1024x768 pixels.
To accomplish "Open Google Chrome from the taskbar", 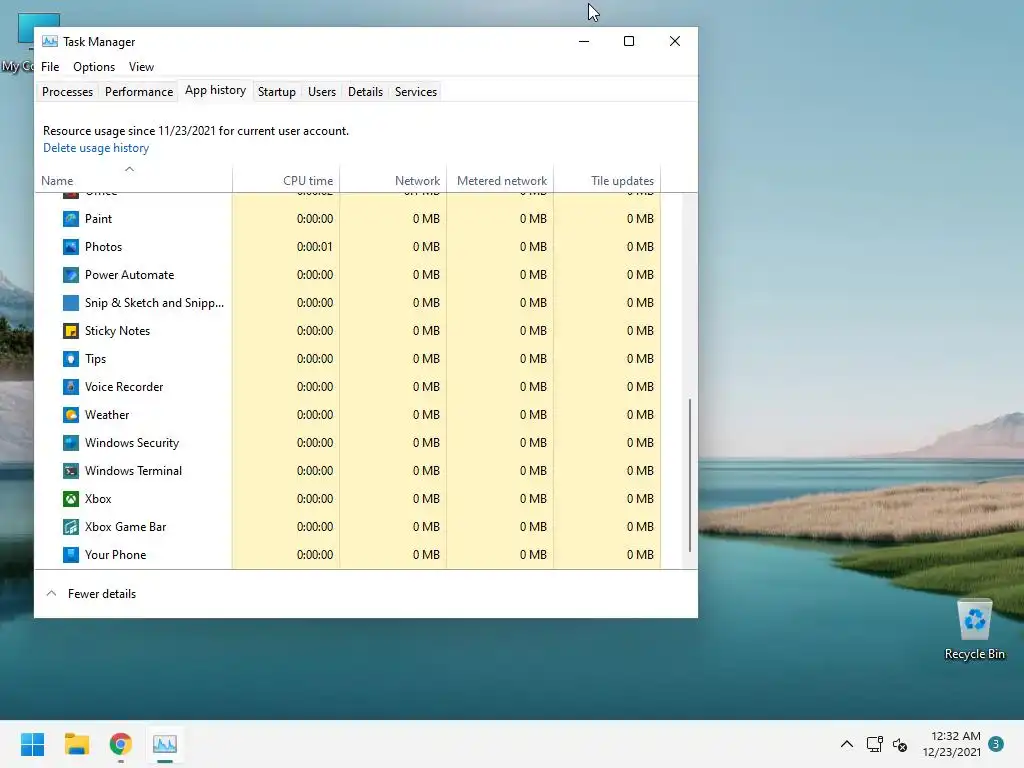I will [121, 744].
